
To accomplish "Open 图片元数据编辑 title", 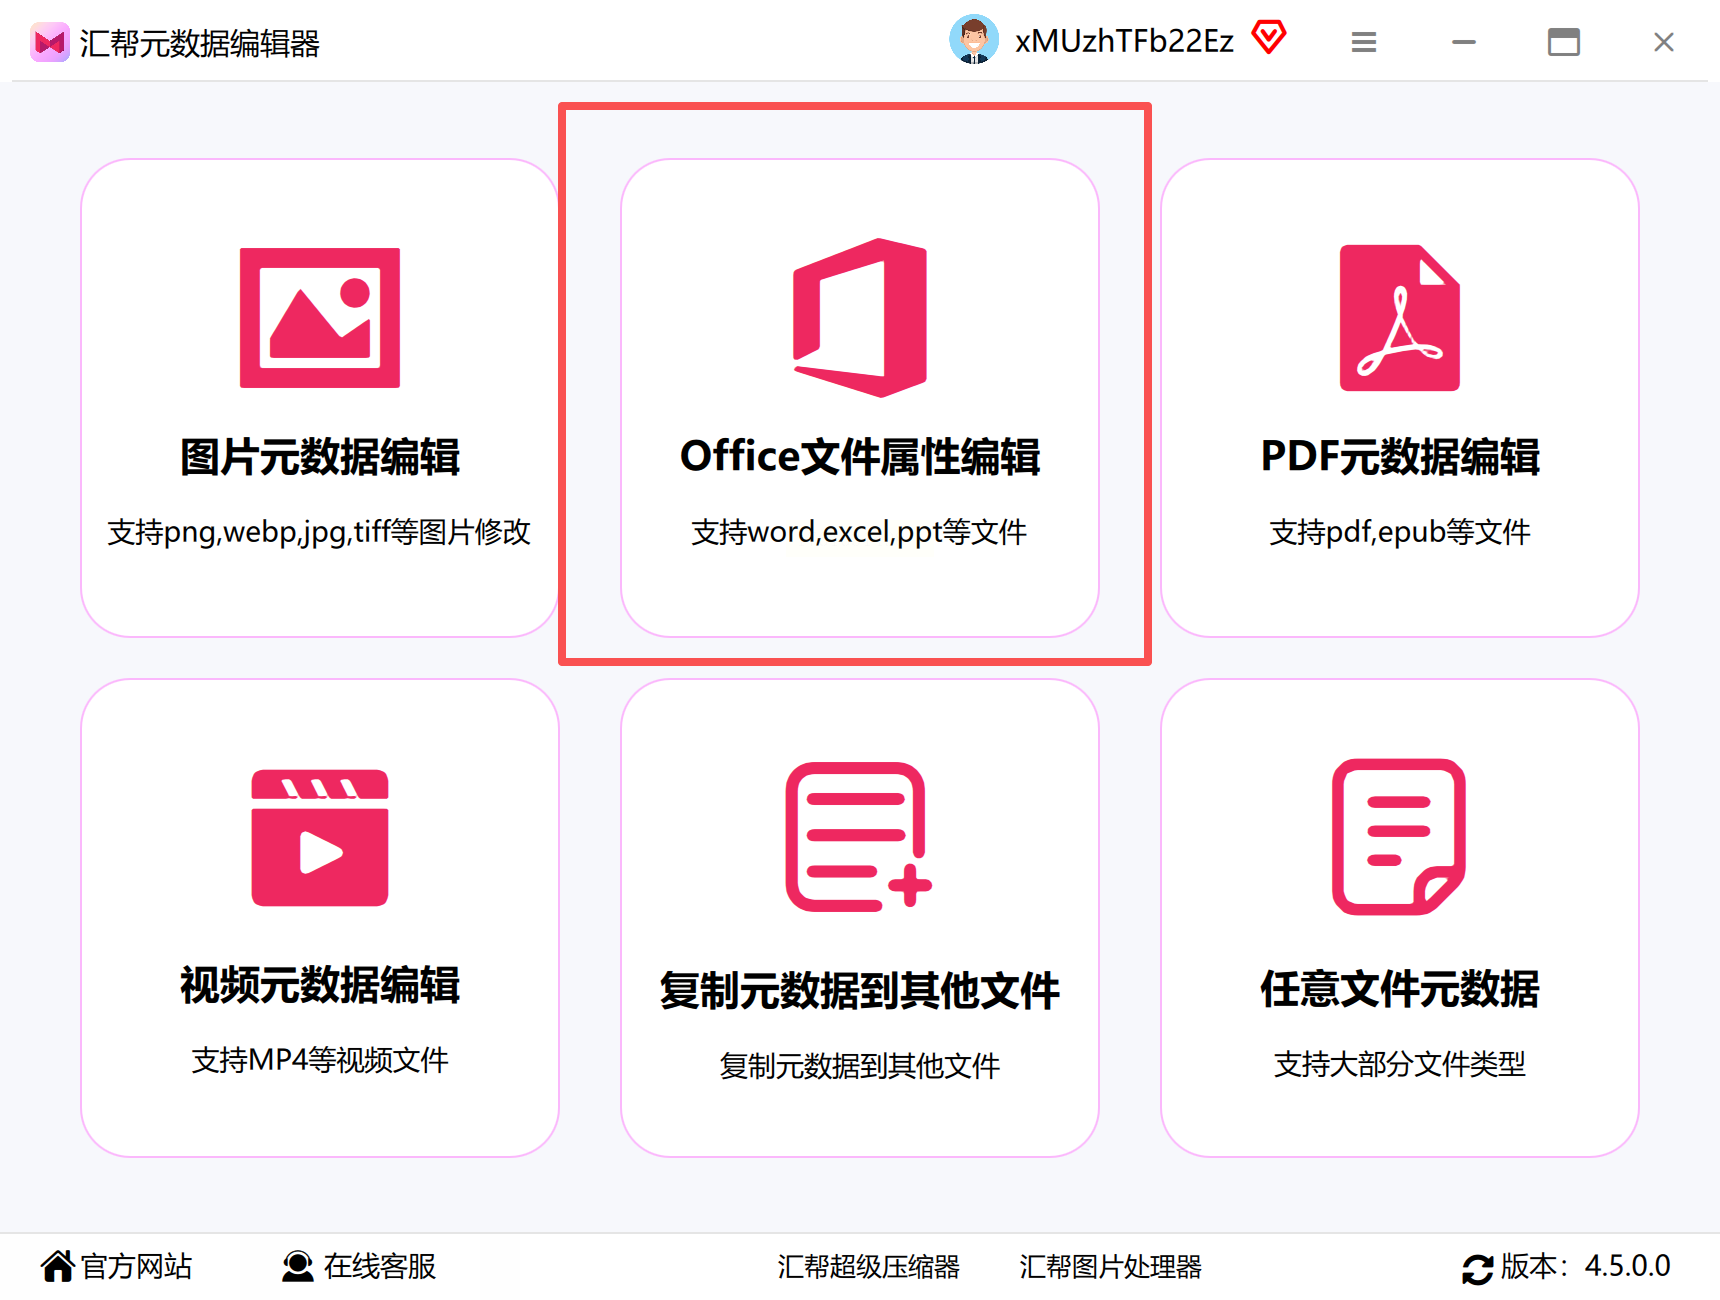I will pyautogui.click(x=320, y=457).
